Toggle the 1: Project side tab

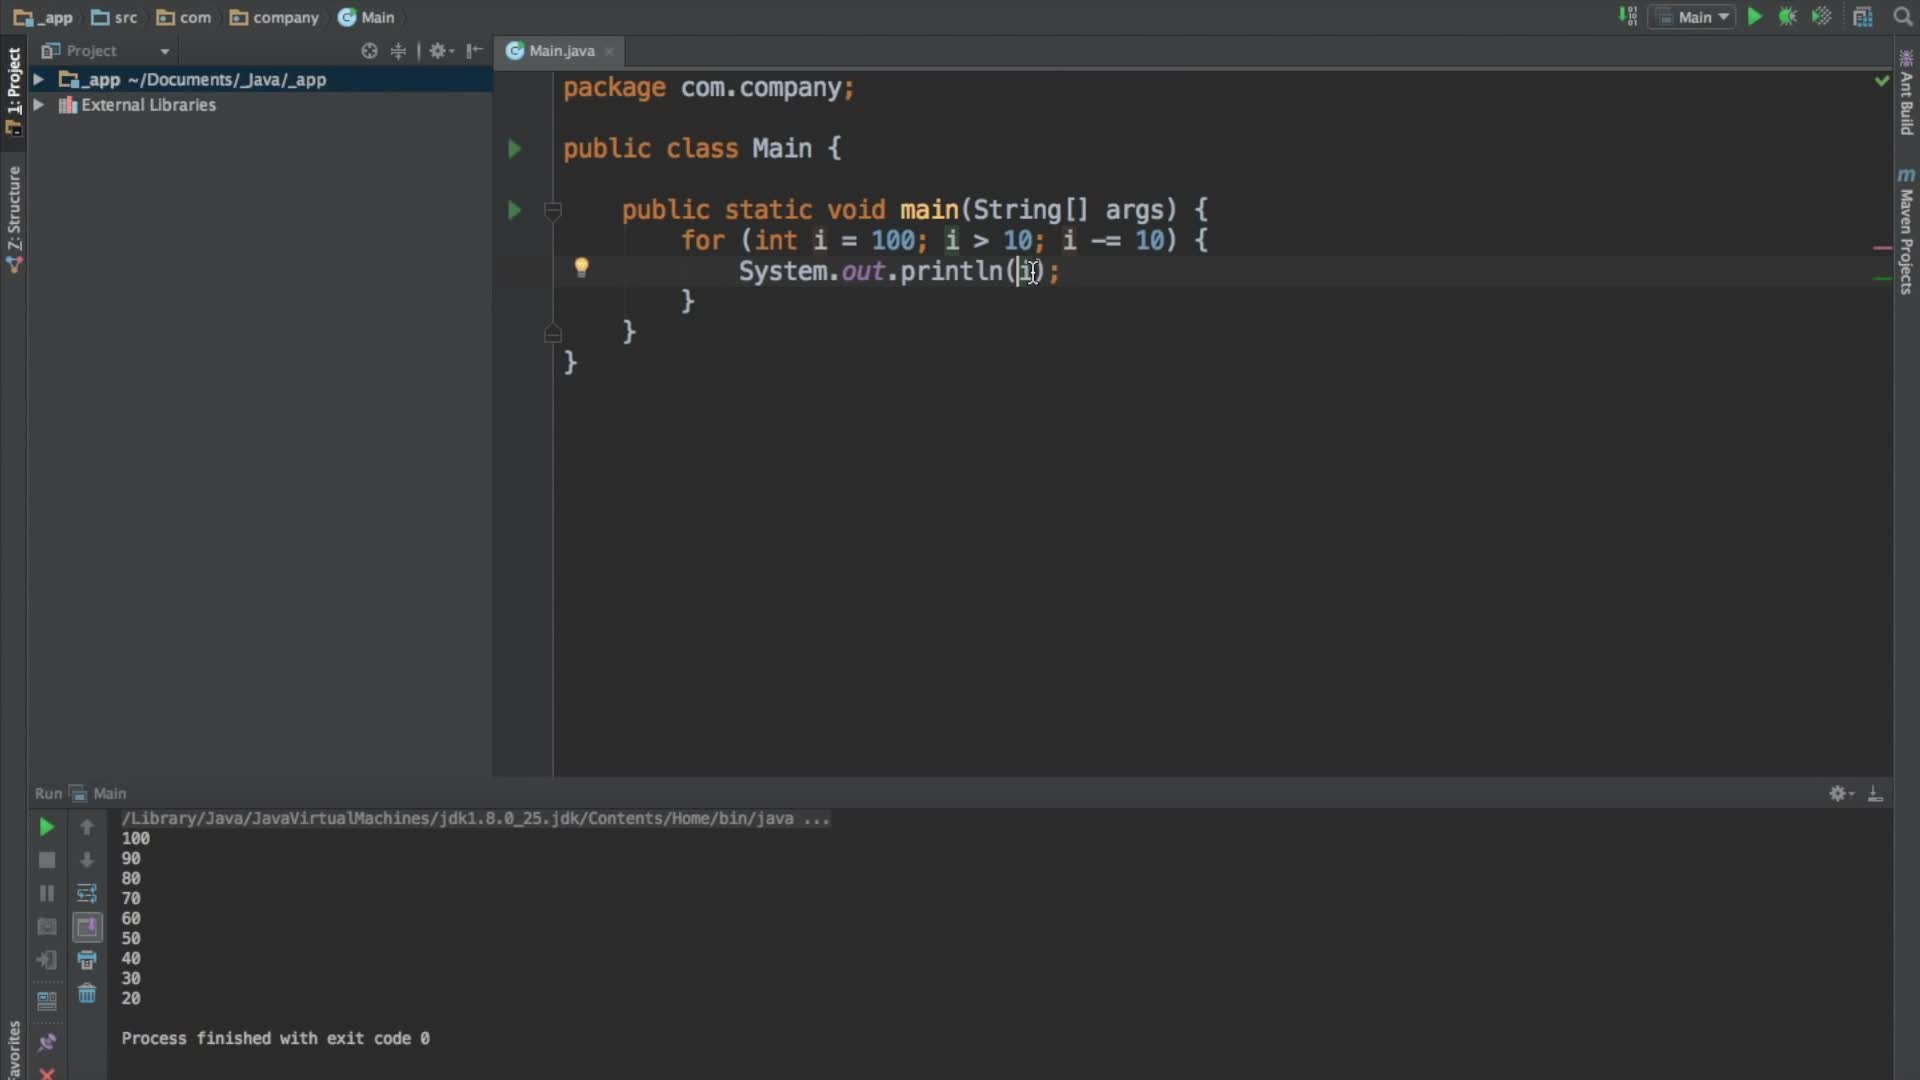[13, 90]
